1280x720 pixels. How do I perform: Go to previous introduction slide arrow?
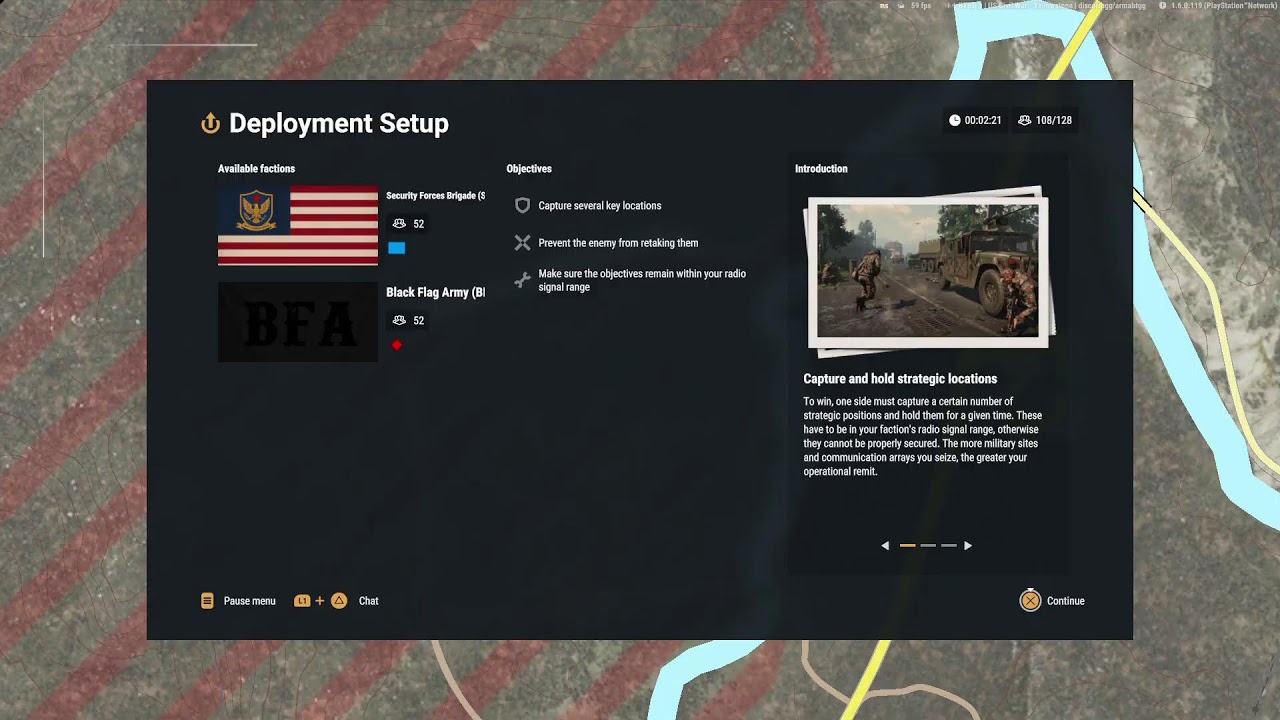coord(885,546)
